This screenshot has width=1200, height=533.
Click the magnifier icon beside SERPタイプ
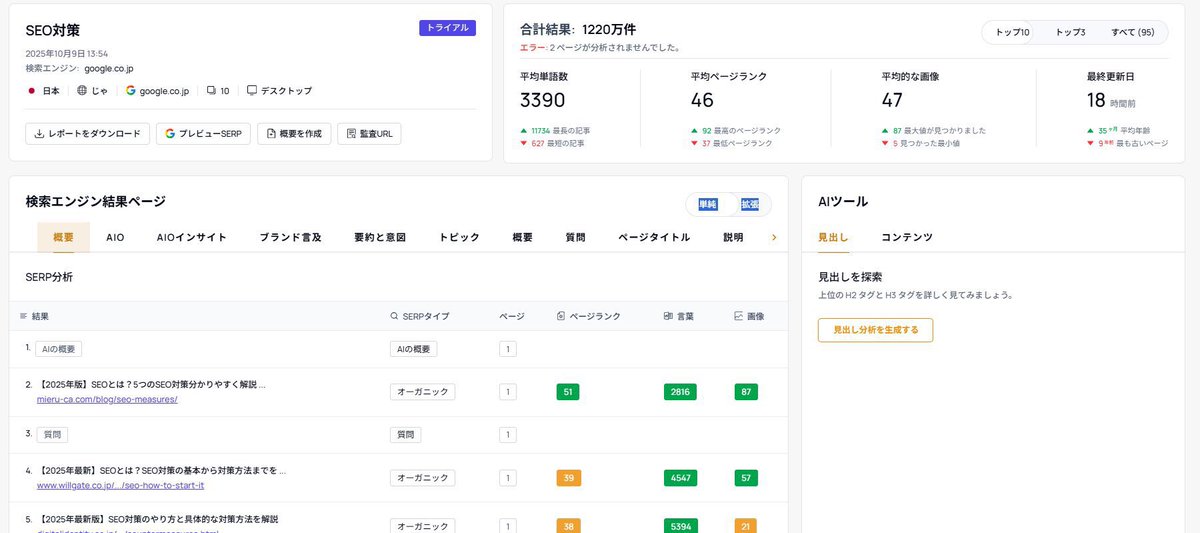tap(395, 316)
